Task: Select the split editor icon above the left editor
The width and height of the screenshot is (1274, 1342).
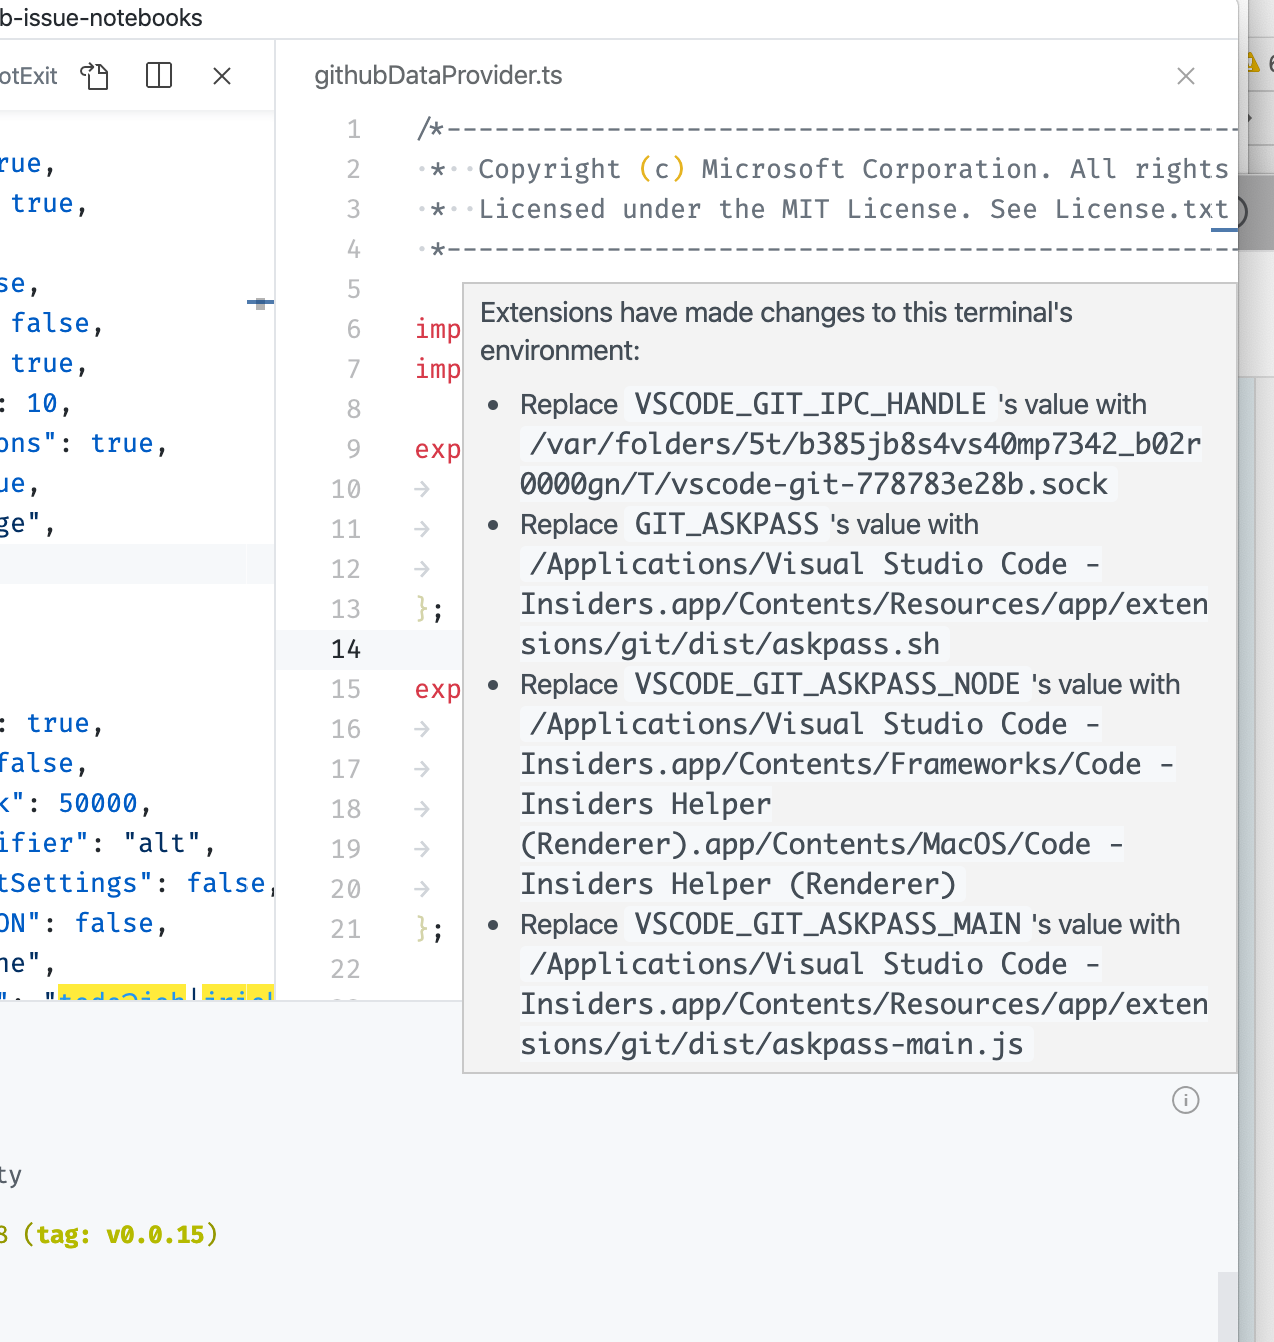Action: click(158, 75)
